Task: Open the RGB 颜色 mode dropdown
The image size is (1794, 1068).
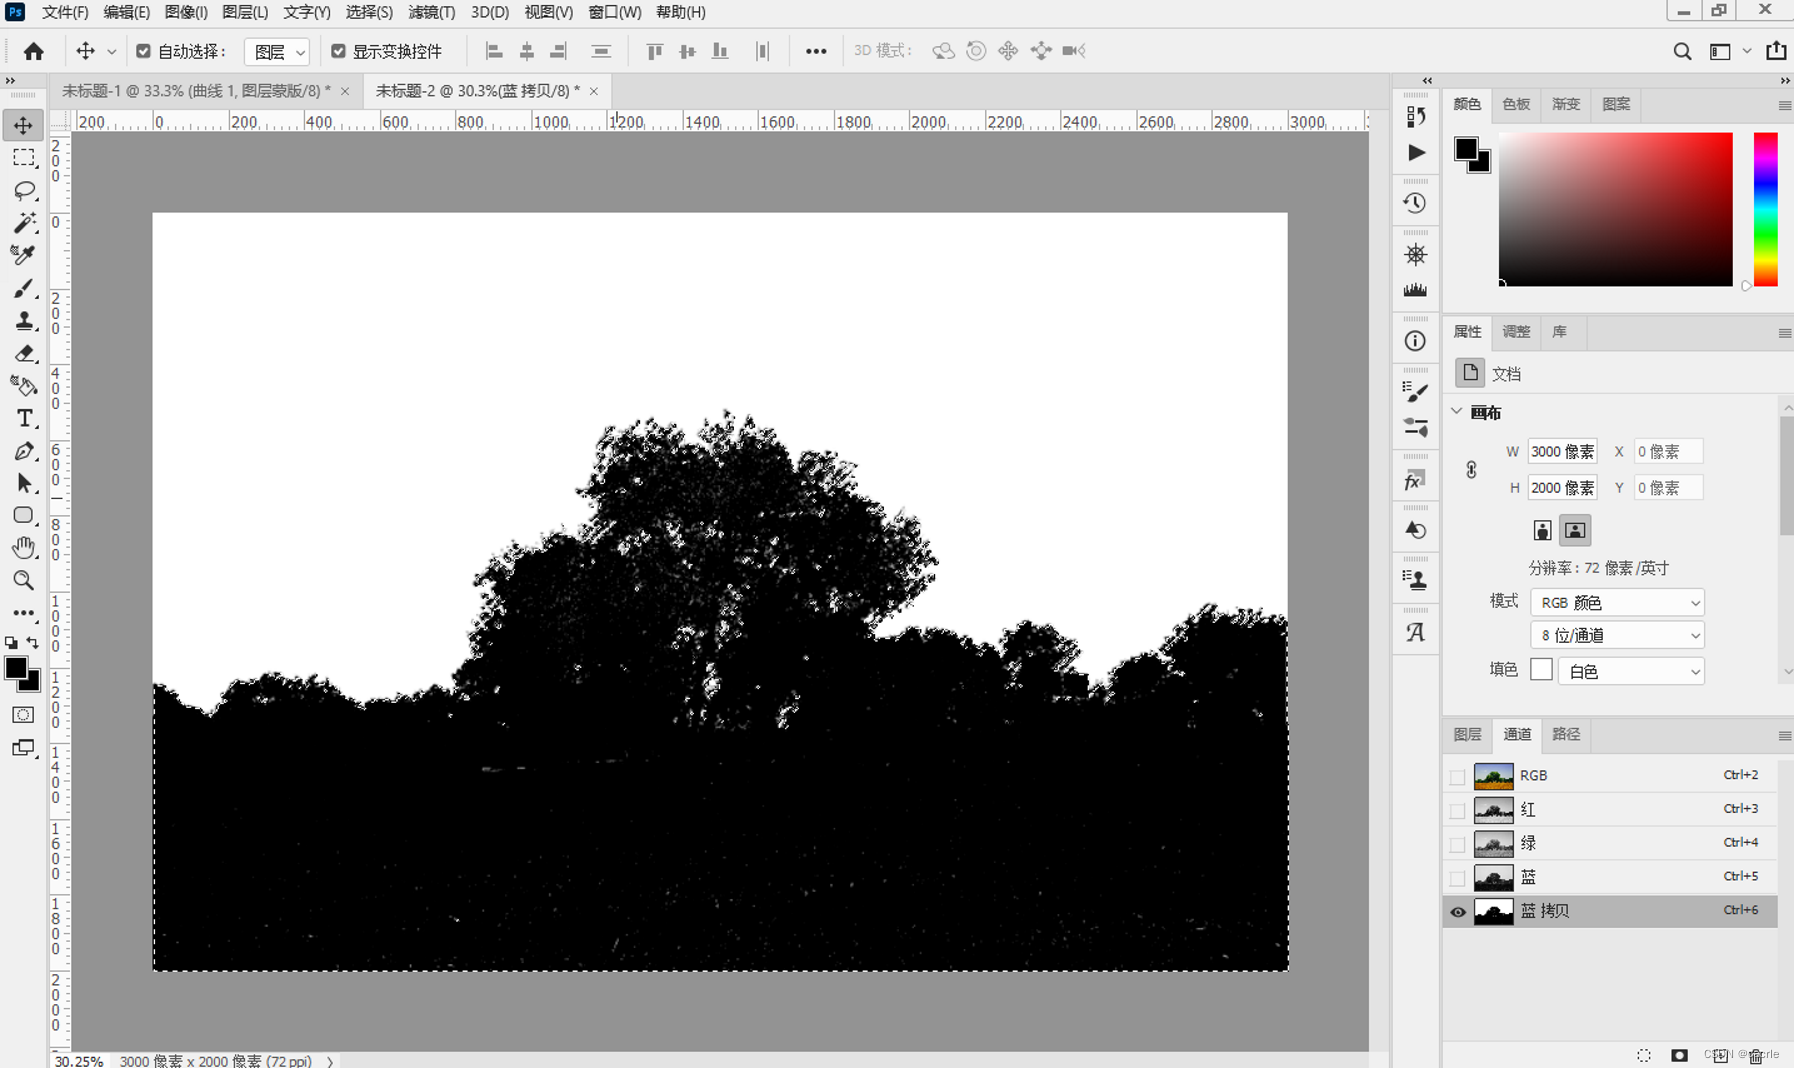Action: coord(1617,602)
